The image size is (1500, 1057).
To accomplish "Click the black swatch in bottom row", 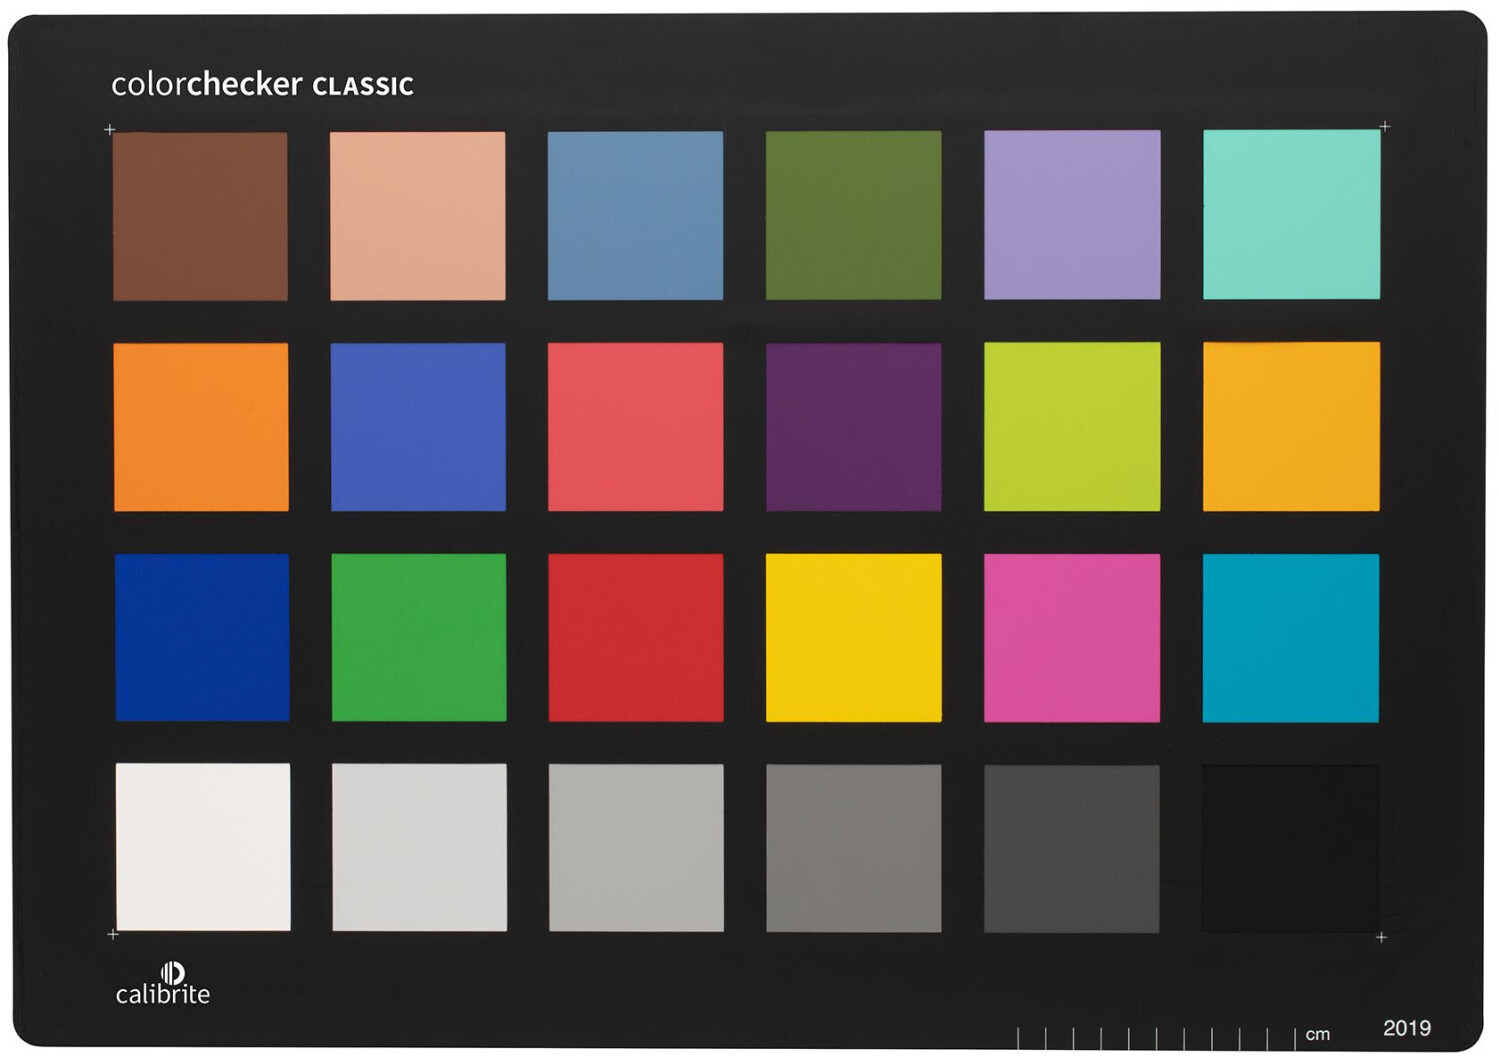I will 1290,849.
